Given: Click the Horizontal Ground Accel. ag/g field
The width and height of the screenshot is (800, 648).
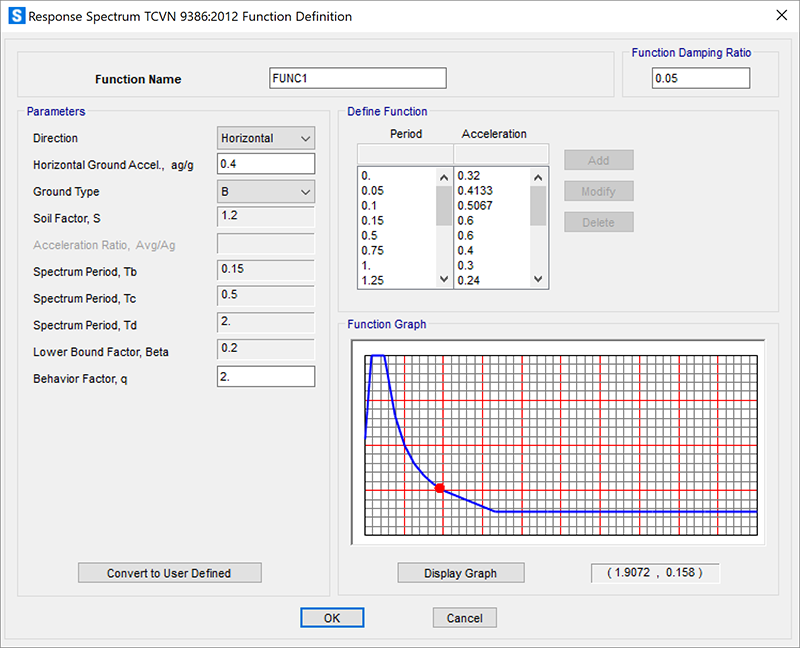Looking at the screenshot, I should (266, 164).
